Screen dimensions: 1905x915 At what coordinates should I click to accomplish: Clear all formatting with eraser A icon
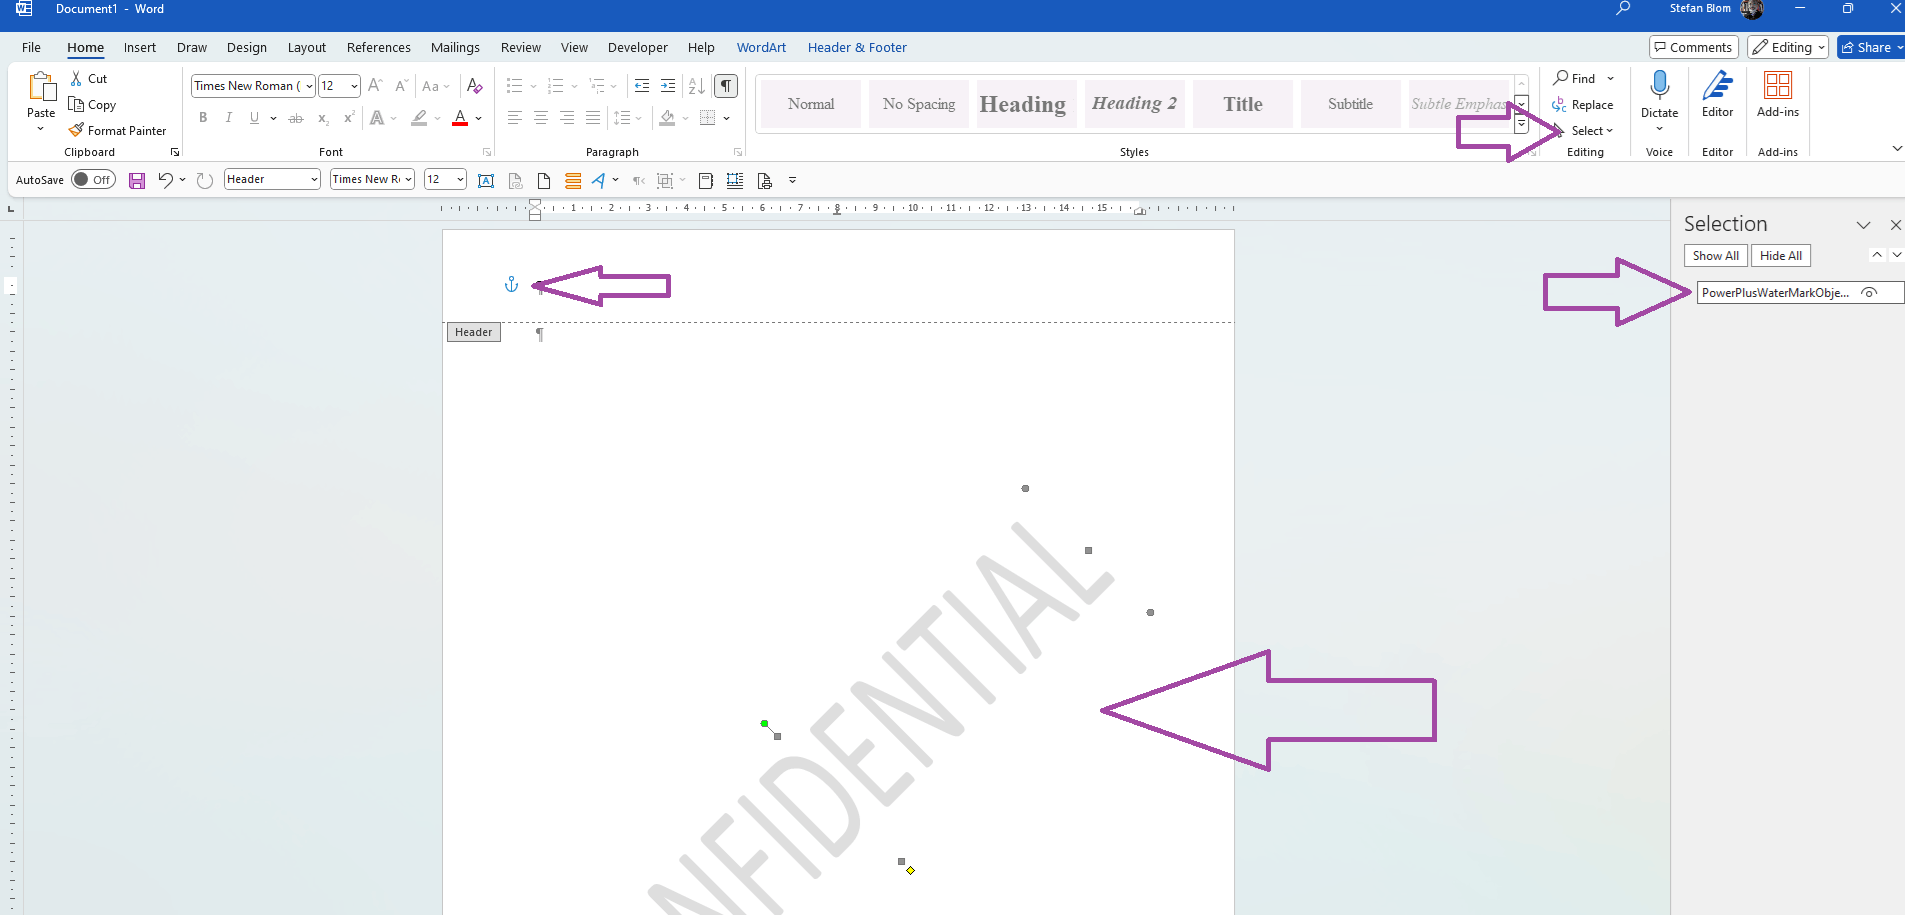(475, 86)
